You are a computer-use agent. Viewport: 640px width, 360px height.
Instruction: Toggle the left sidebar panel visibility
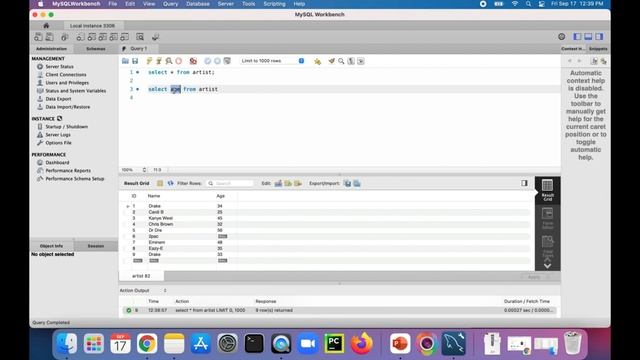[x=577, y=37]
